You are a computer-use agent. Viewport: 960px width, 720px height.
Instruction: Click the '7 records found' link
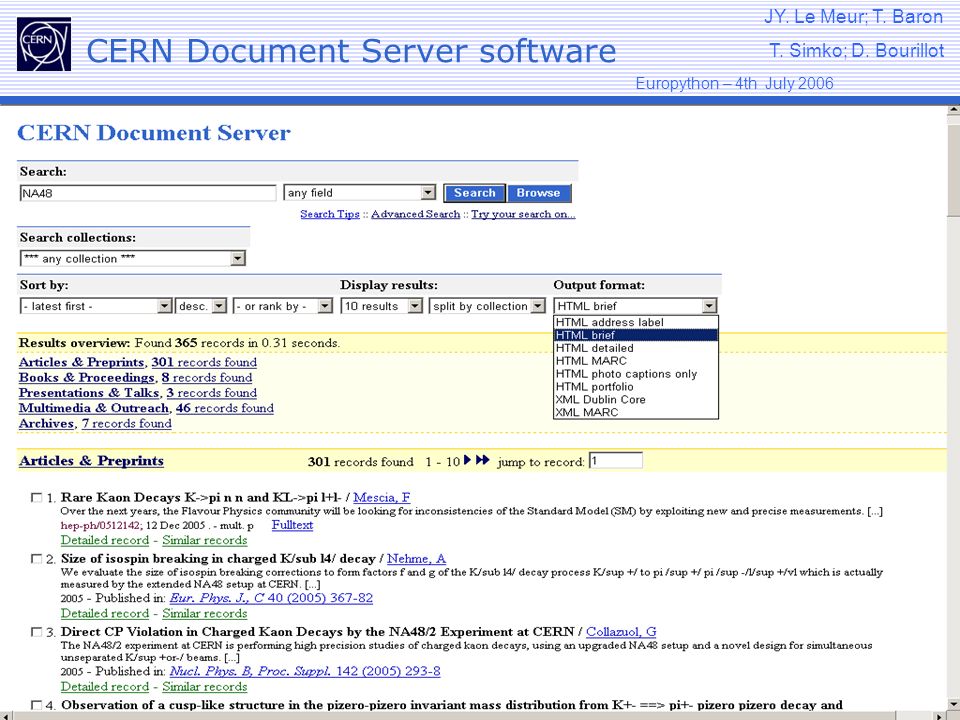click(127, 423)
